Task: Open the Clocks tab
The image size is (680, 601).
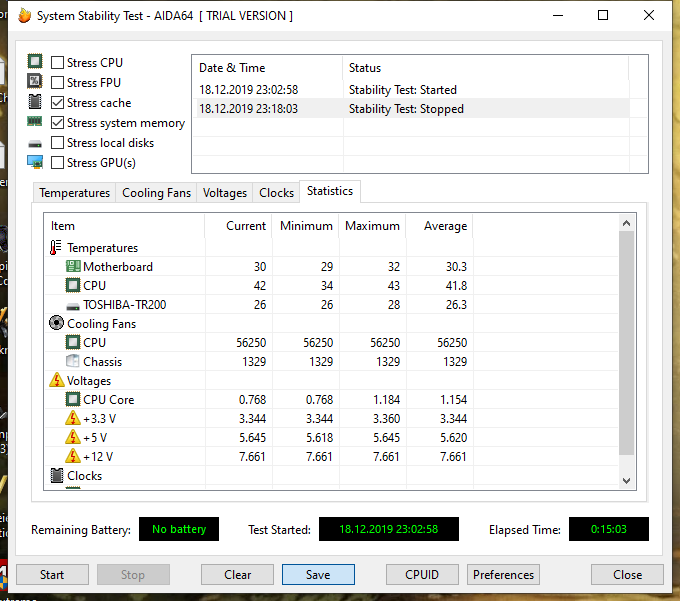Action: [x=276, y=193]
